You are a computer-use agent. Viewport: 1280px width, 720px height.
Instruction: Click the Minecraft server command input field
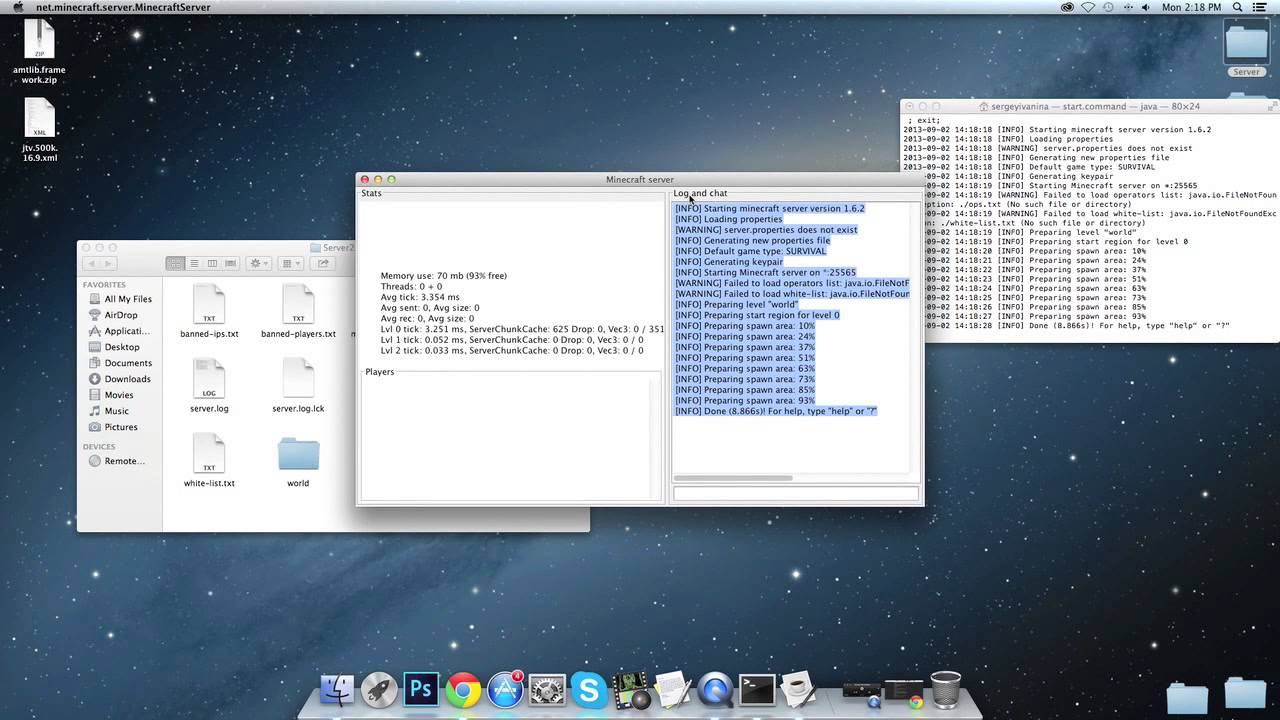click(x=796, y=493)
